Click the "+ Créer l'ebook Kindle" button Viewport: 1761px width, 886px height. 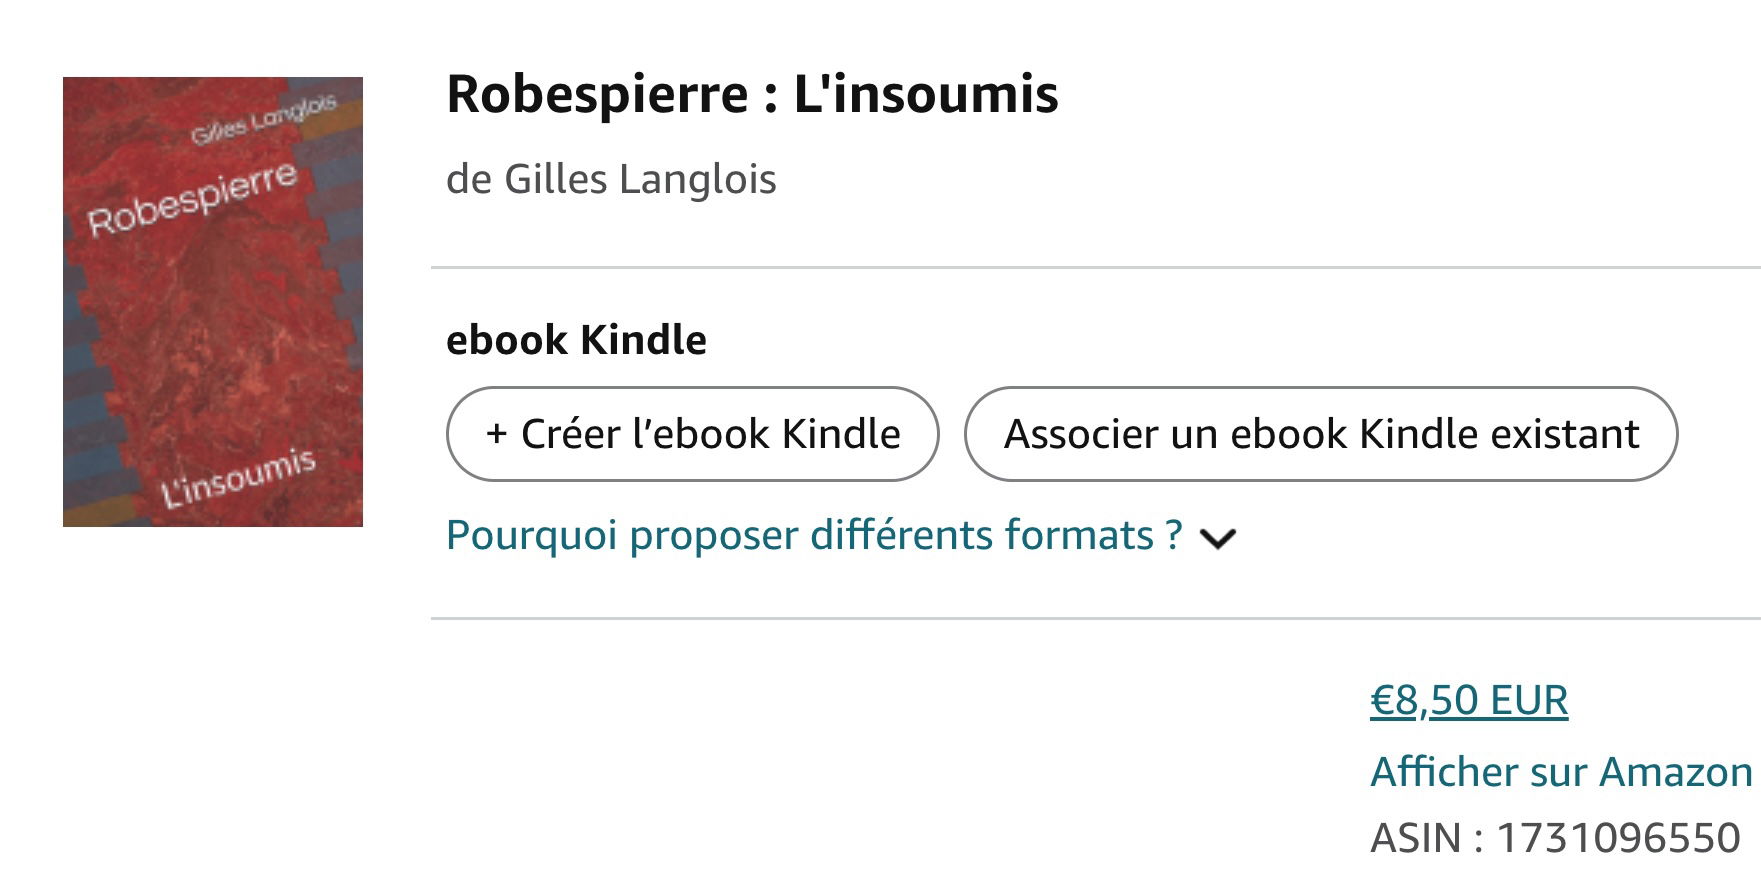[692, 434]
